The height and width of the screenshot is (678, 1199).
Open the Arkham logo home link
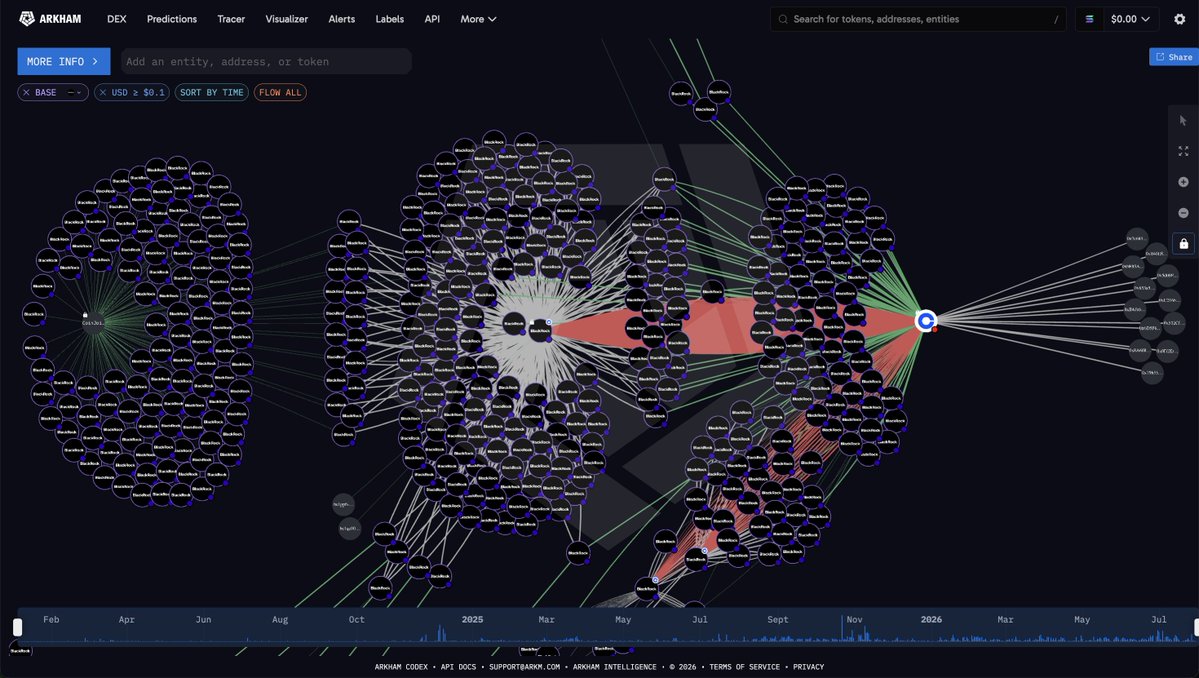(x=50, y=19)
